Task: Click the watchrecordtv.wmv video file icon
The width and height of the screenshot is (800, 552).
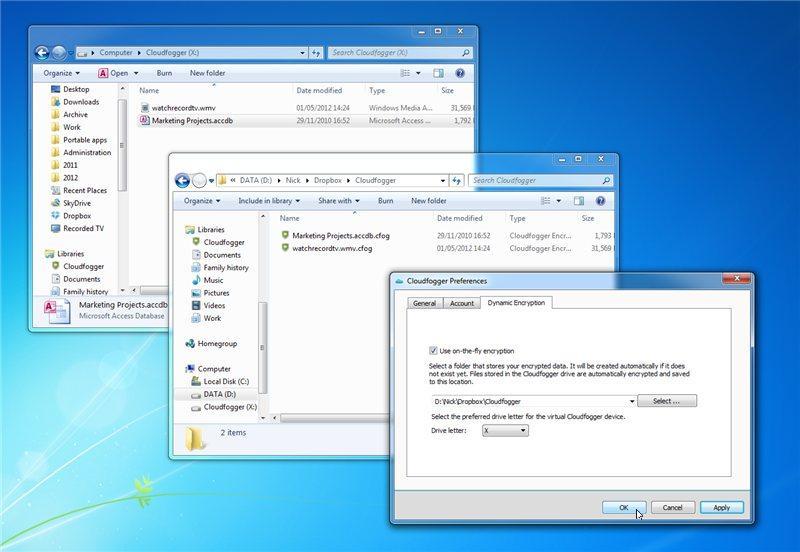Action: (x=145, y=107)
